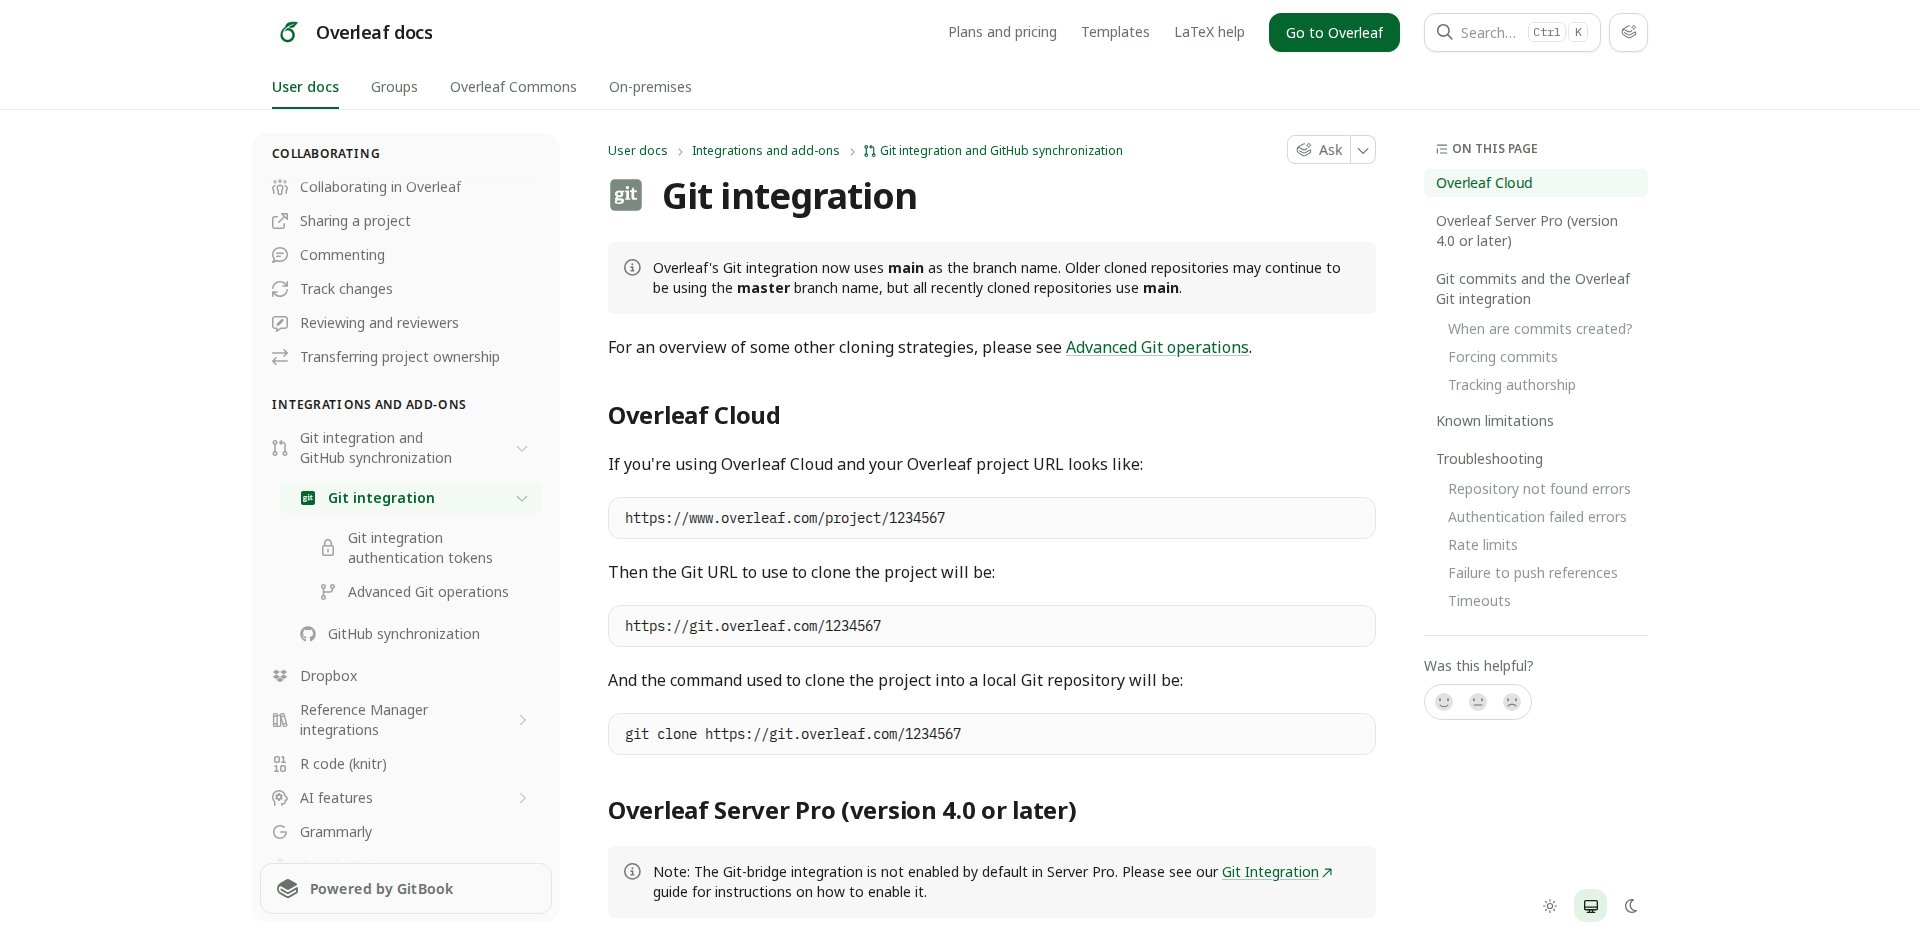Click the AI features icon
Viewport: 1920px width, 938px height.
tap(280, 798)
